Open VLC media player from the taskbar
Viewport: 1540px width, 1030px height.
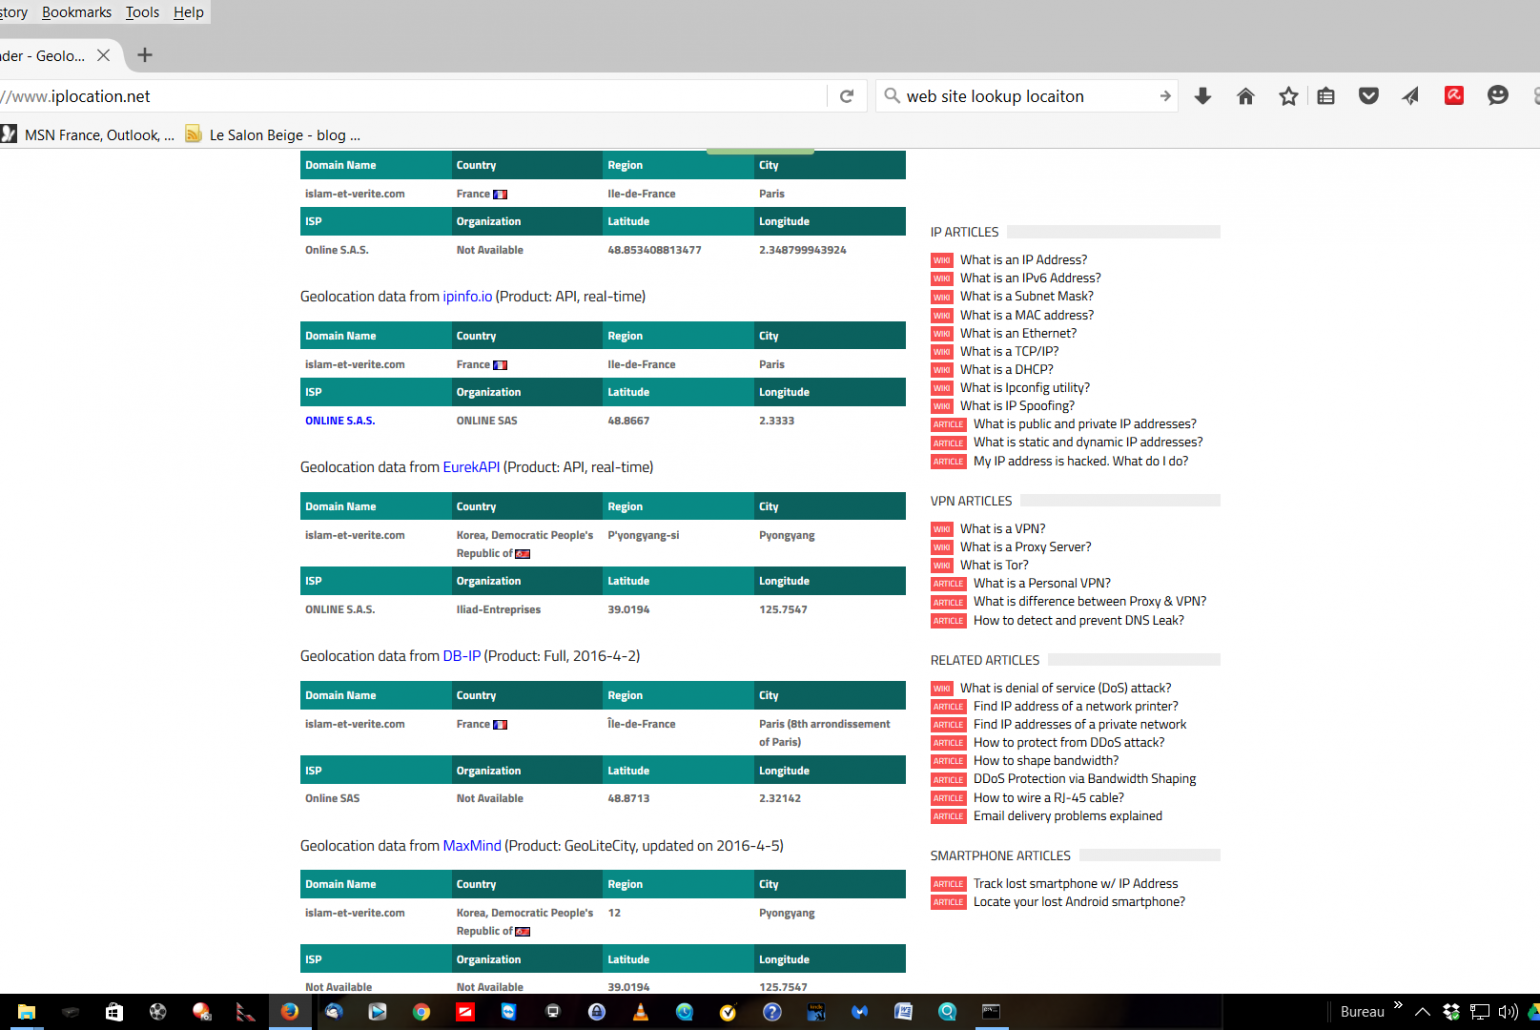pos(640,1012)
